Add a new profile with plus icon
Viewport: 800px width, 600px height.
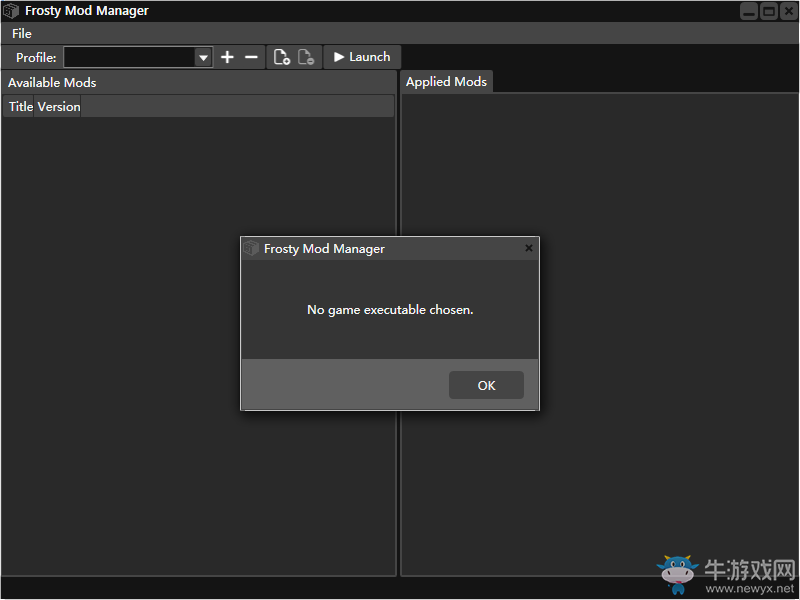[x=228, y=57]
